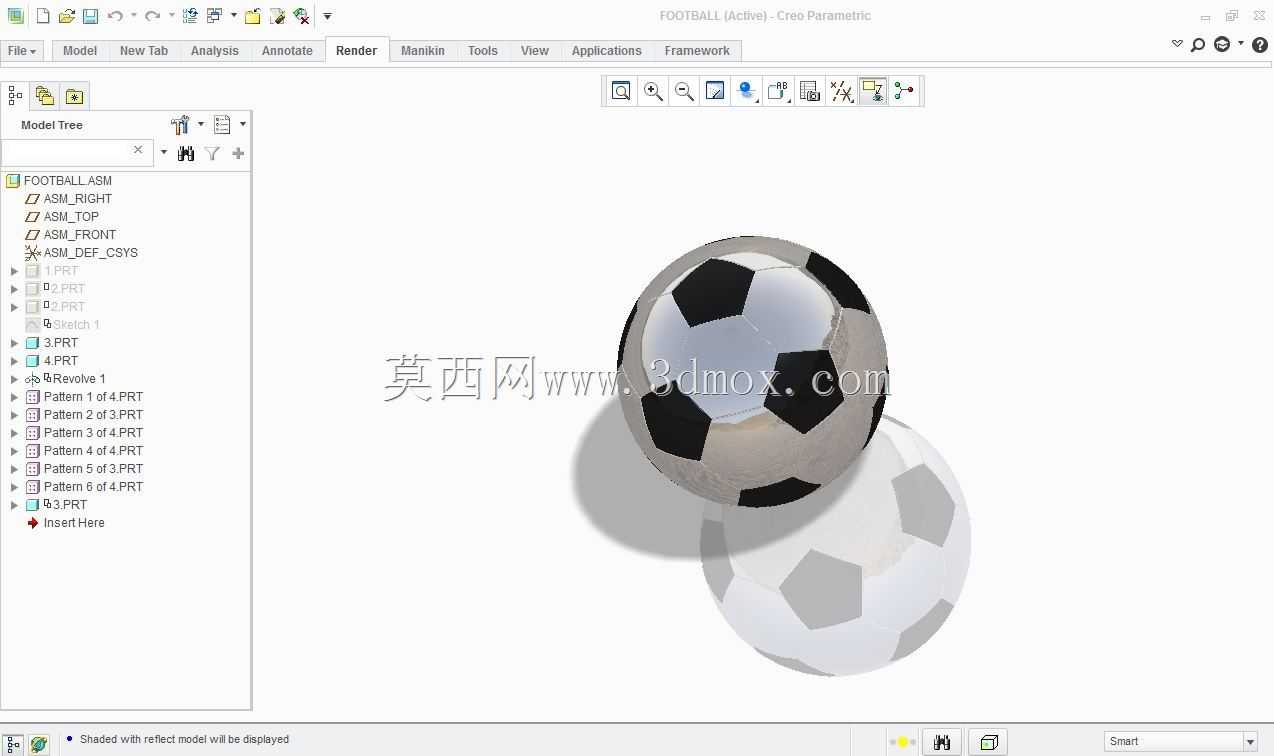Select Pattern 4 of 4.PRT
Viewport: 1274px width, 756px height.
point(93,451)
